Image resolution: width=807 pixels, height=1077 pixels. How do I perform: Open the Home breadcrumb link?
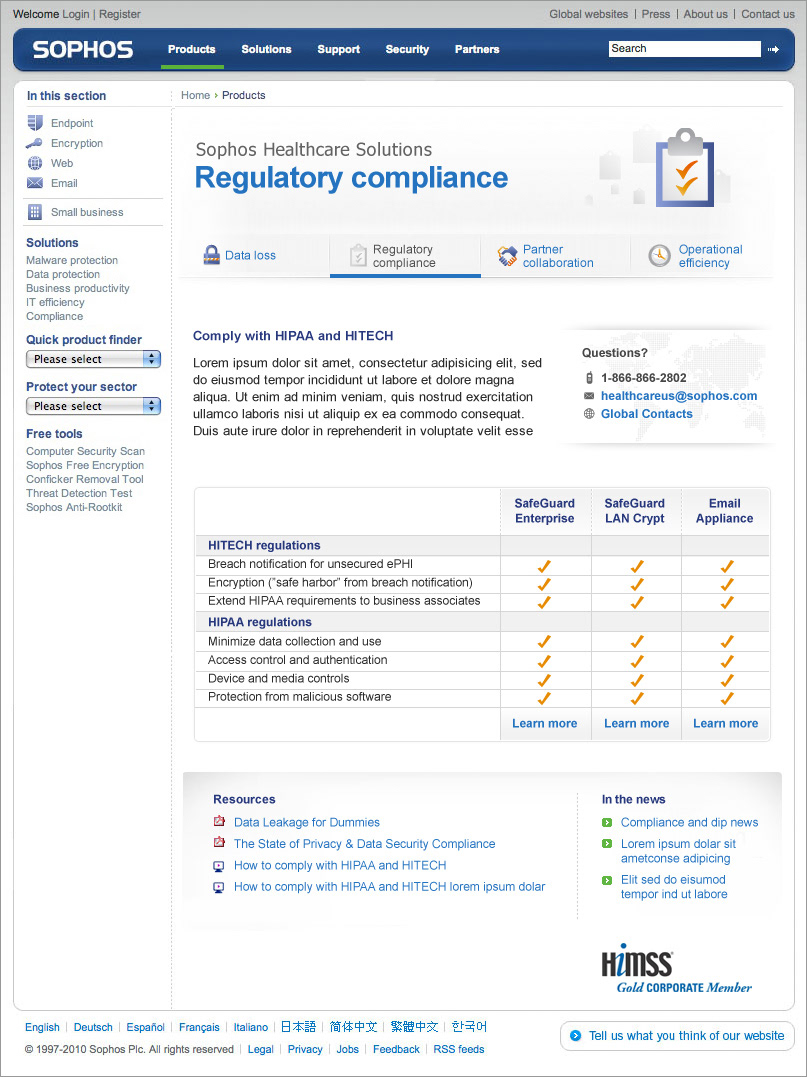[195, 95]
